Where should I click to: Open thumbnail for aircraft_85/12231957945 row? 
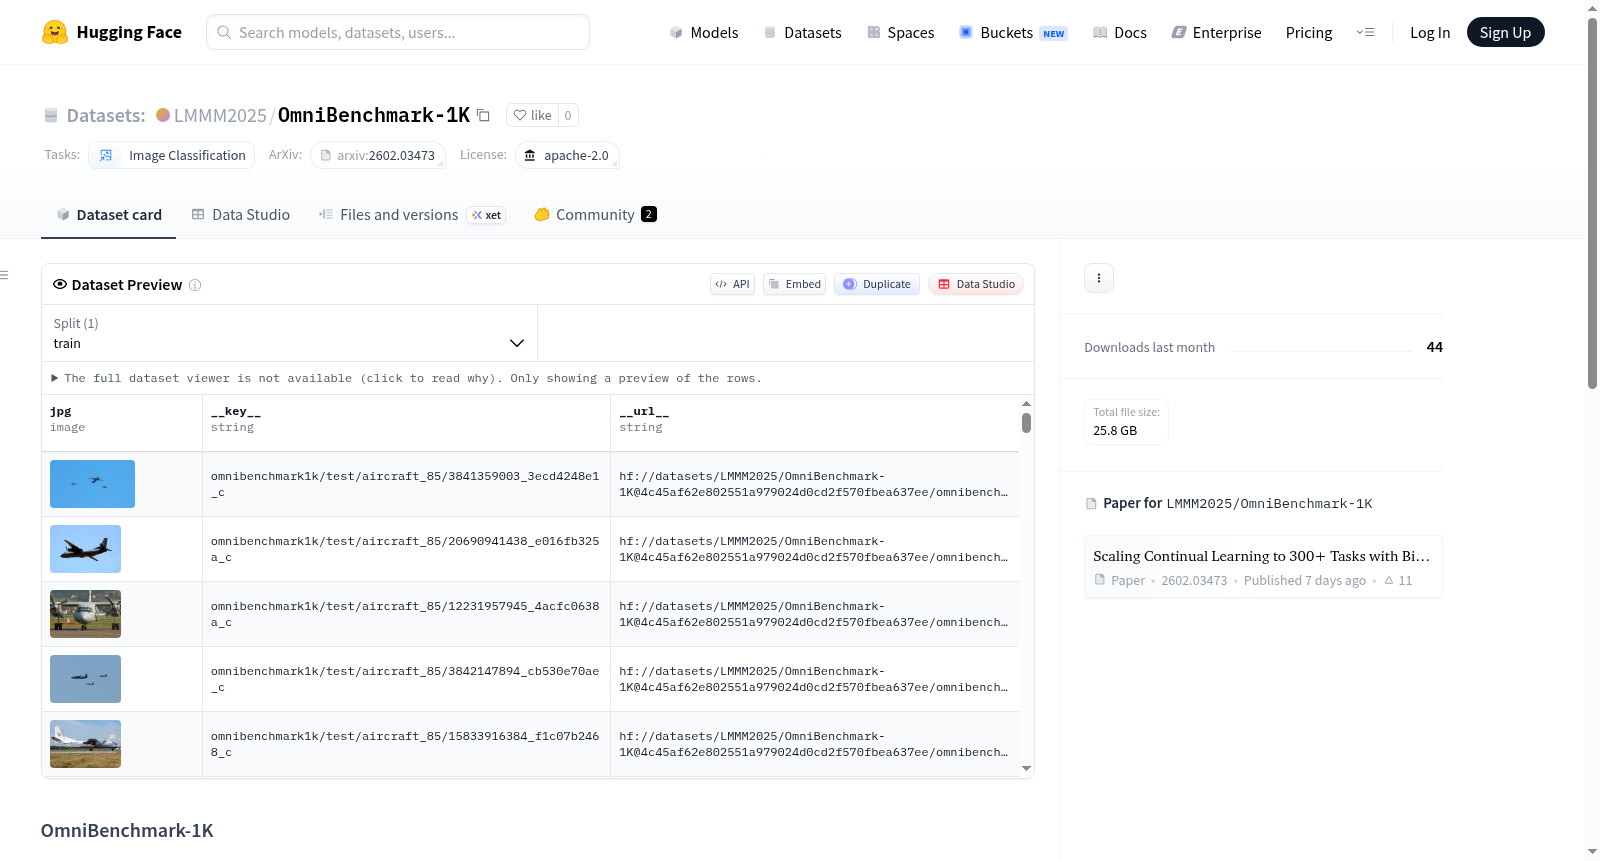pos(85,614)
